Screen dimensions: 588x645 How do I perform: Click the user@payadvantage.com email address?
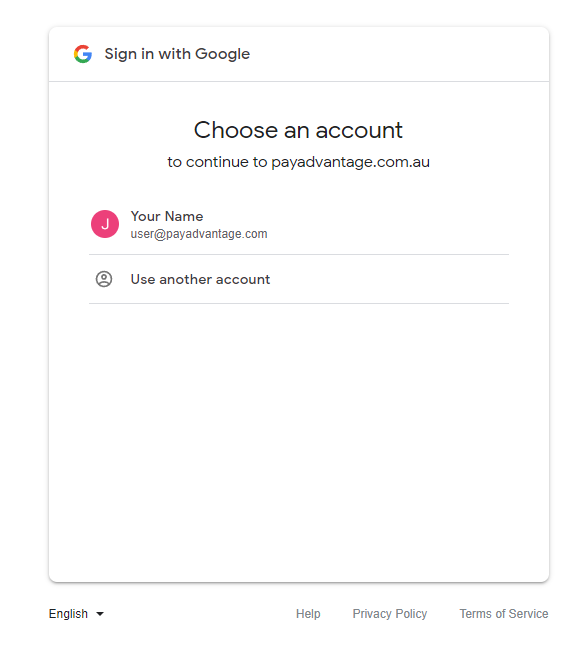199,234
